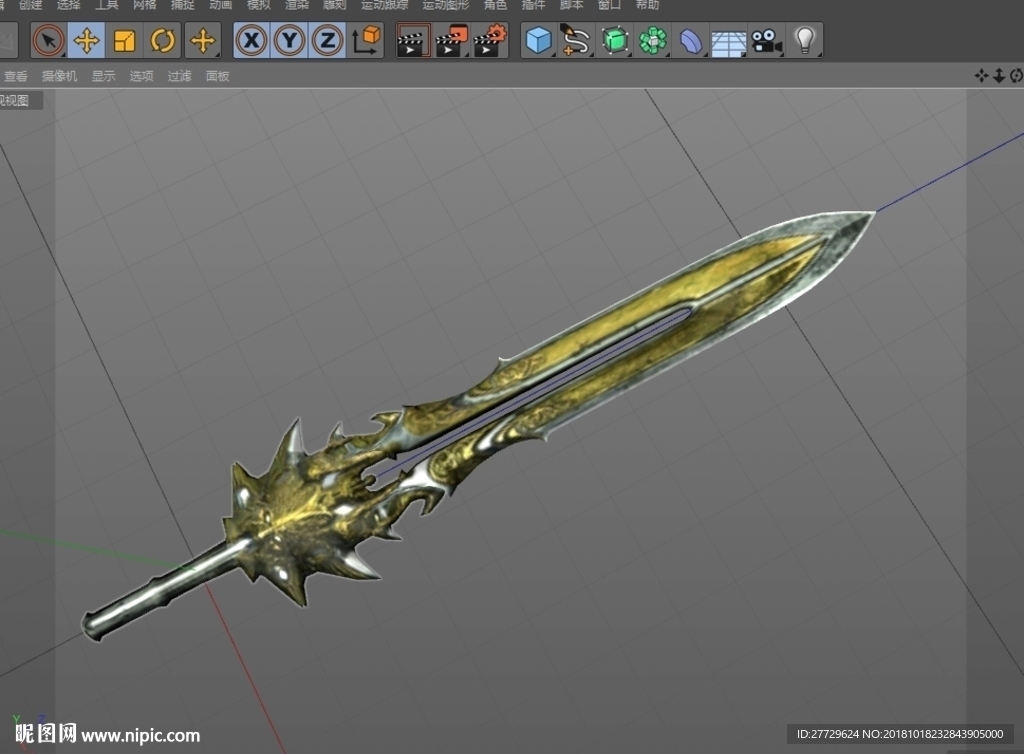Image resolution: width=1024 pixels, height=754 pixels.
Task: Open the 显示 viewport menu
Action: (x=103, y=76)
